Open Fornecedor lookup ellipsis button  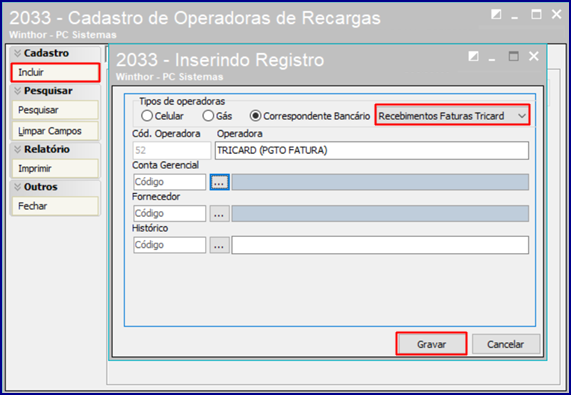[x=219, y=214]
